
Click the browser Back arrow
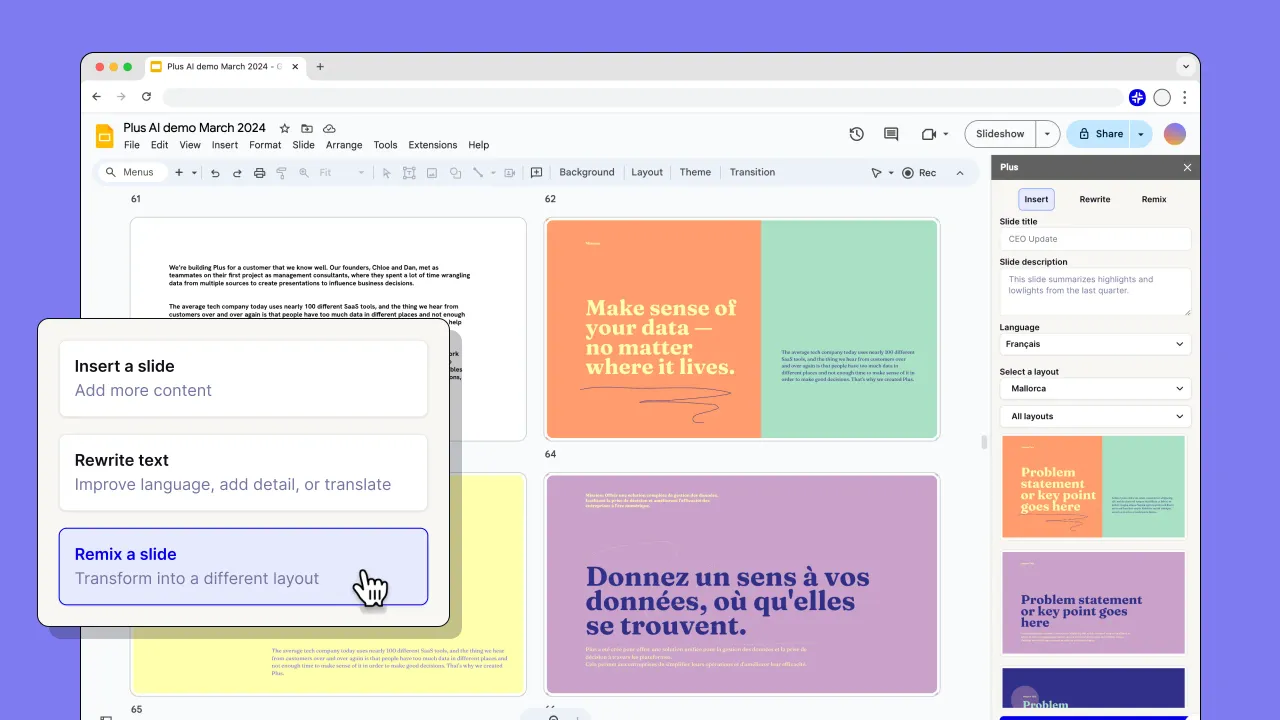click(x=97, y=97)
